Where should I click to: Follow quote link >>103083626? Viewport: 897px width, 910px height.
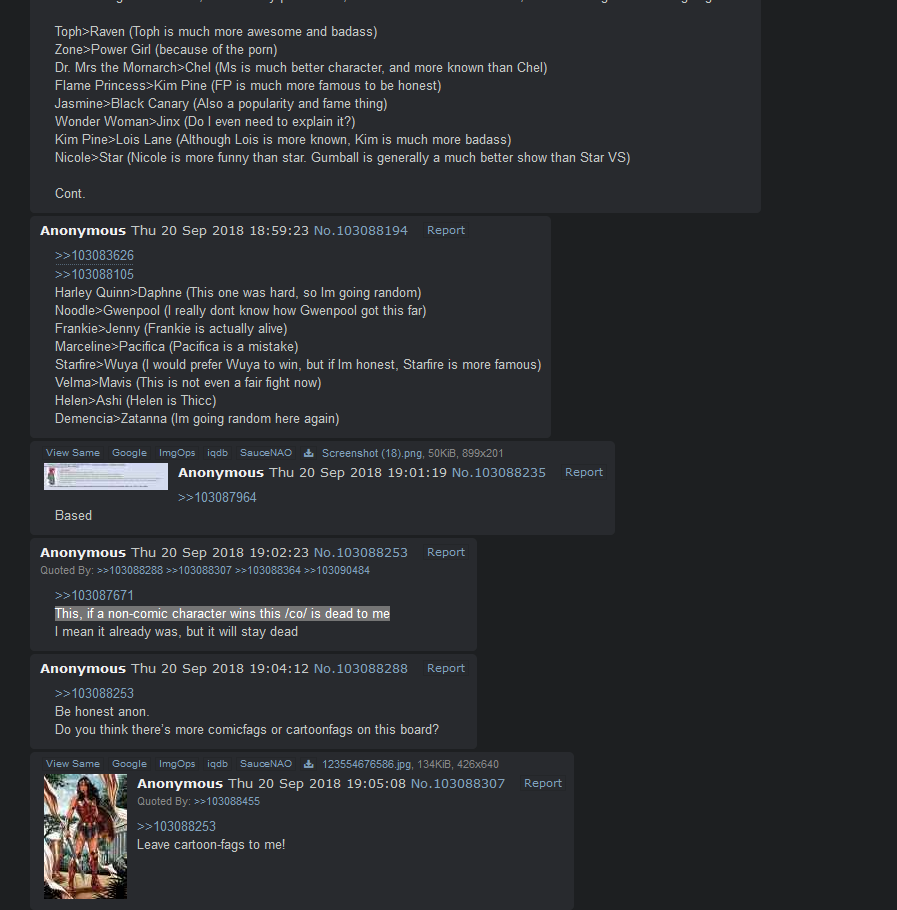click(x=94, y=255)
